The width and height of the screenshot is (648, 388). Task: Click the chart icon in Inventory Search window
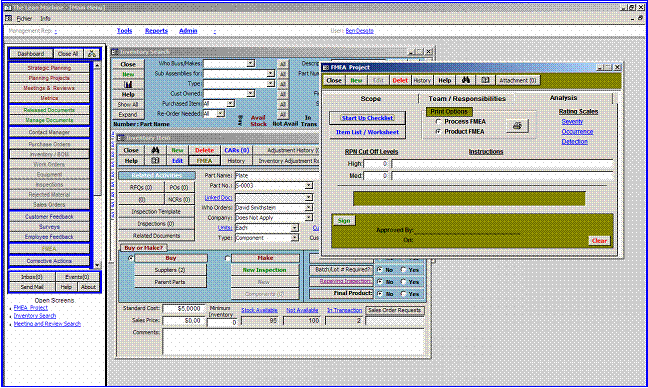coord(128,85)
